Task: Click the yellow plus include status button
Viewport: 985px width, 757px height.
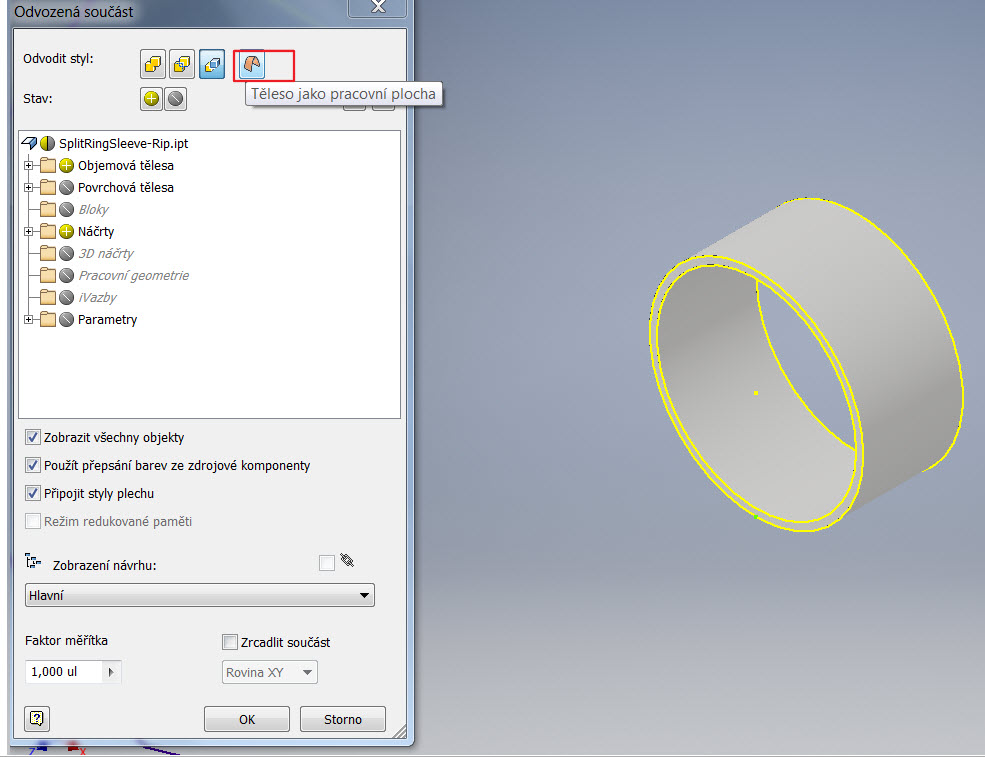Action: tap(151, 99)
